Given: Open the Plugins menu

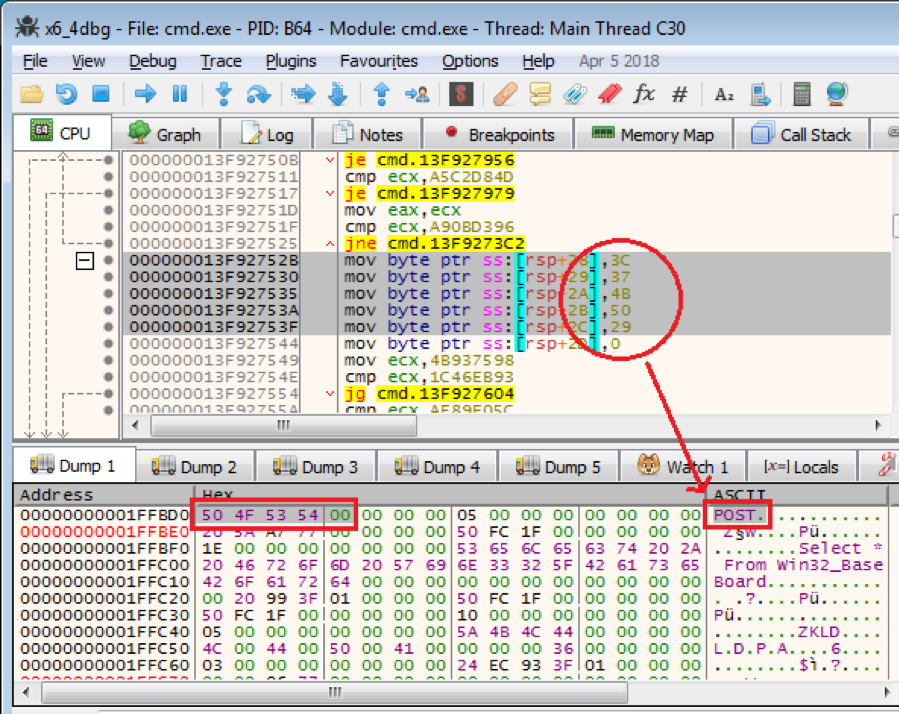Looking at the screenshot, I should click(x=291, y=61).
